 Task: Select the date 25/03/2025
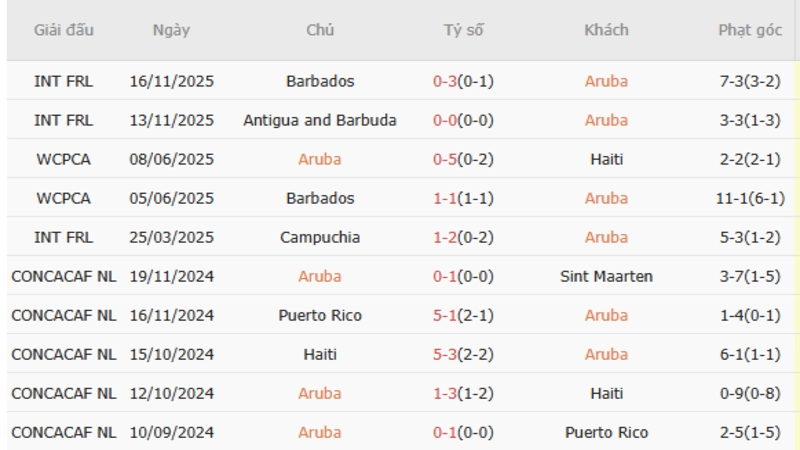coord(171,237)
